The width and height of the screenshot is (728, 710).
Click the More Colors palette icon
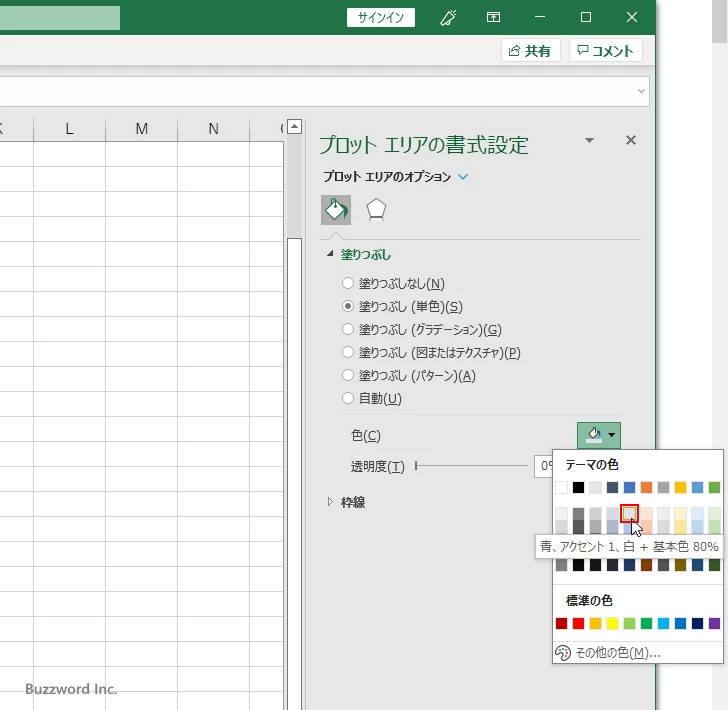tap(563, 653)
